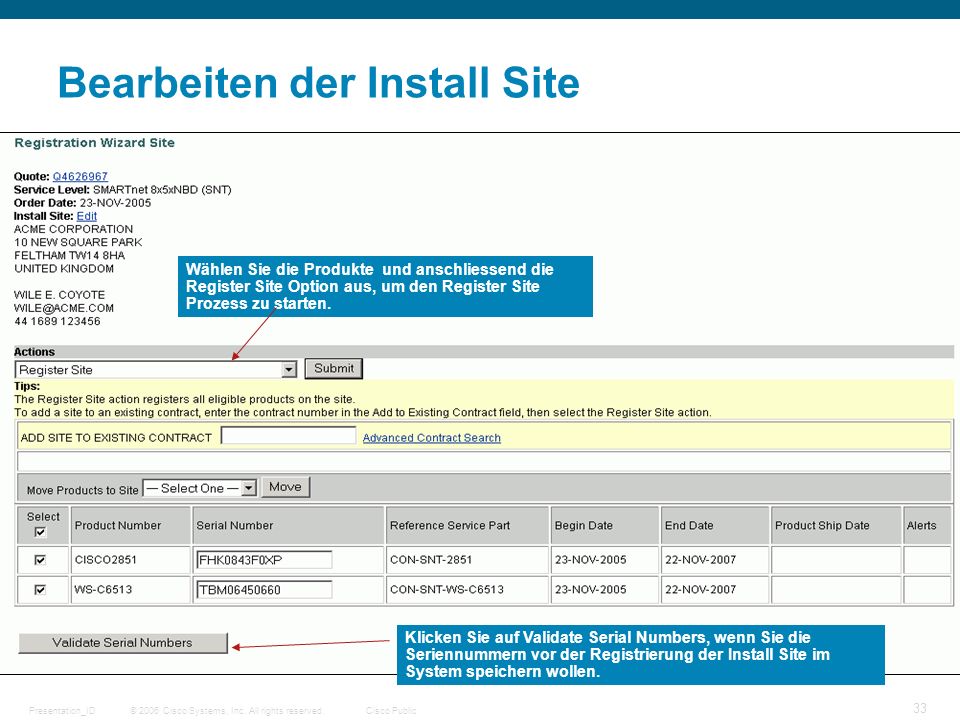Viewport: 960px width, 720px height.
Task: Edit the Install Site
Action: tap(86, 216)
